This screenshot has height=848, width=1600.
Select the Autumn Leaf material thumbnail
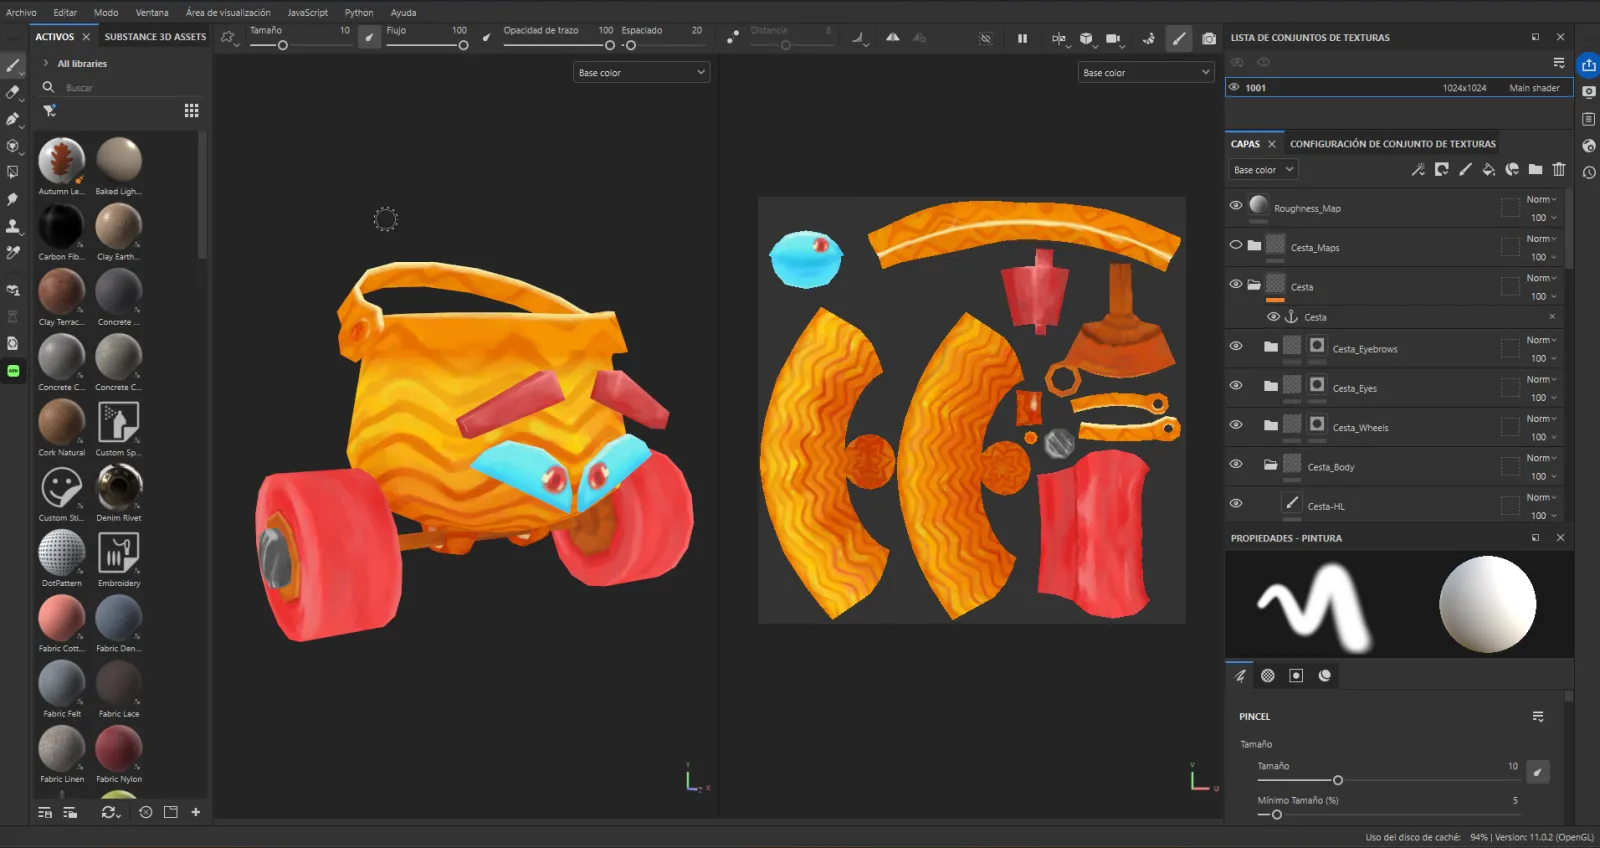click(61, 160)
